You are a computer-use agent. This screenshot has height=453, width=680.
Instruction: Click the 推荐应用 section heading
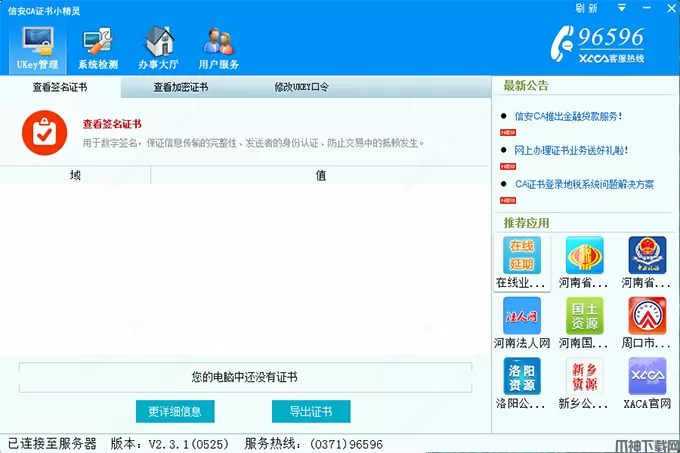tap(526, 223)
